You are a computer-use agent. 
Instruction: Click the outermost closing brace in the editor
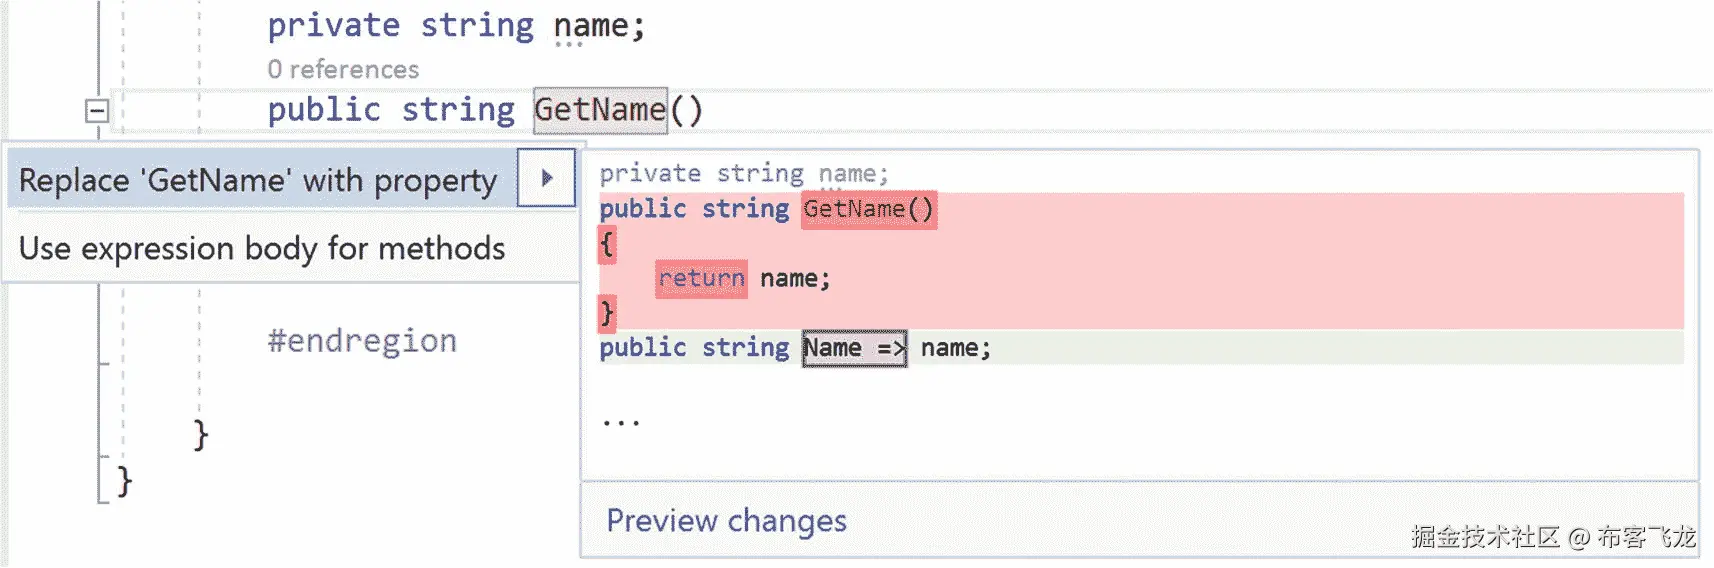(124, 481)
